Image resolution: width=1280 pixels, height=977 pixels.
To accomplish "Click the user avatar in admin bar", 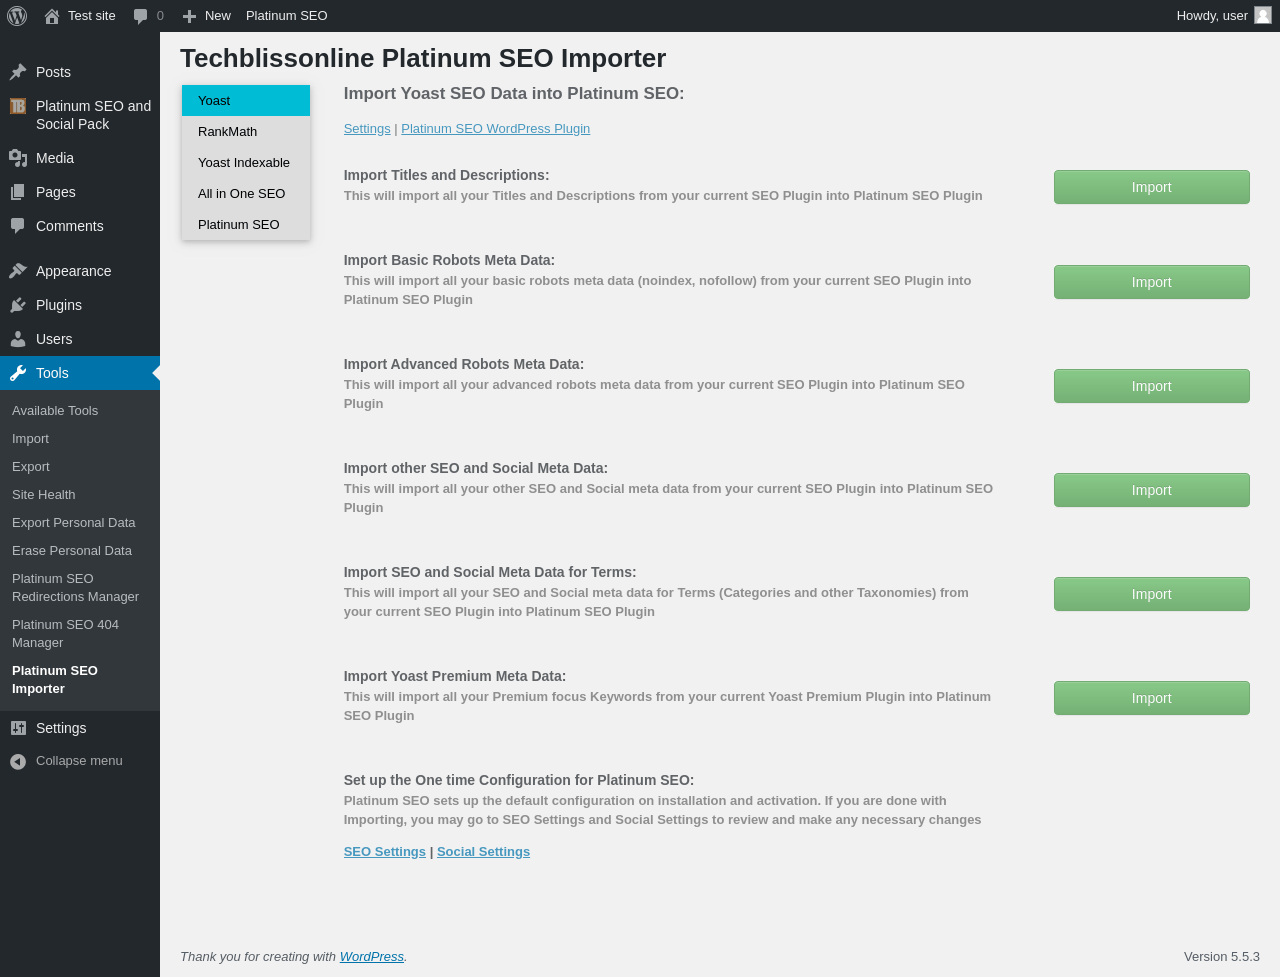I will pos(1263,15).
